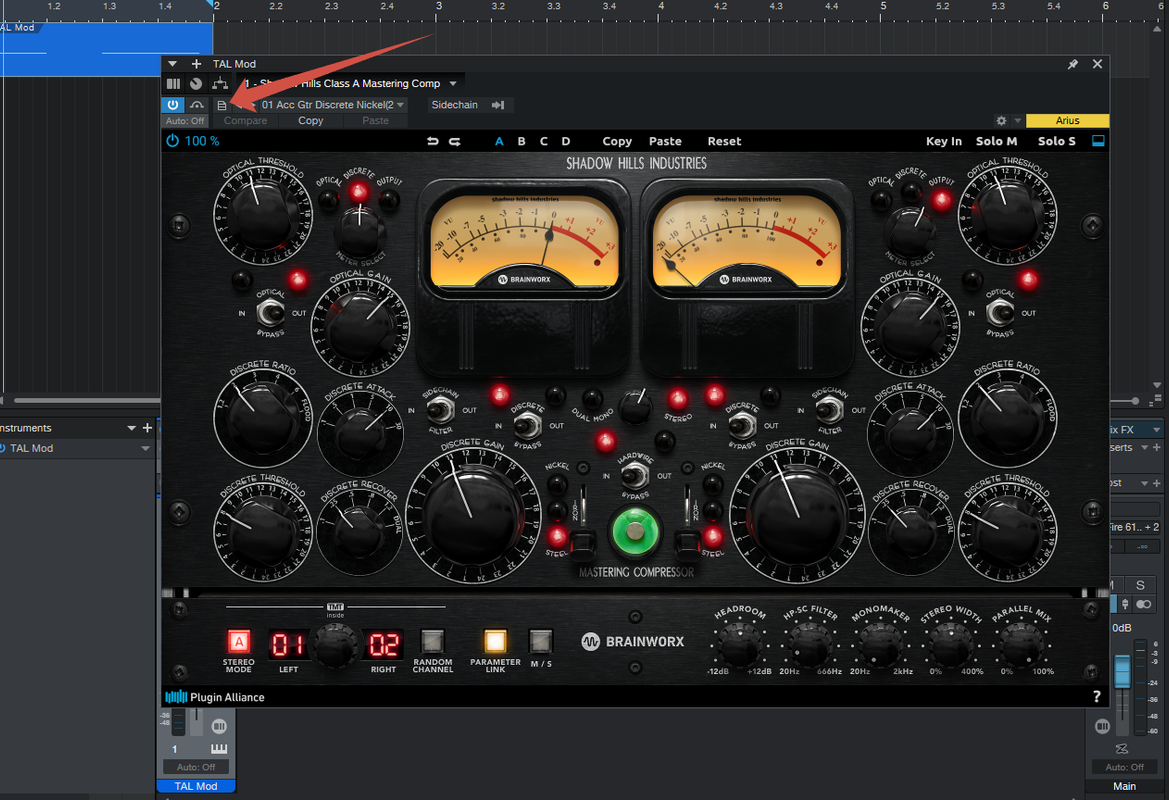Viewport: 1169px width, 800px height.
Task: Toggle the M / S button
Action: (x=541, y=641)
